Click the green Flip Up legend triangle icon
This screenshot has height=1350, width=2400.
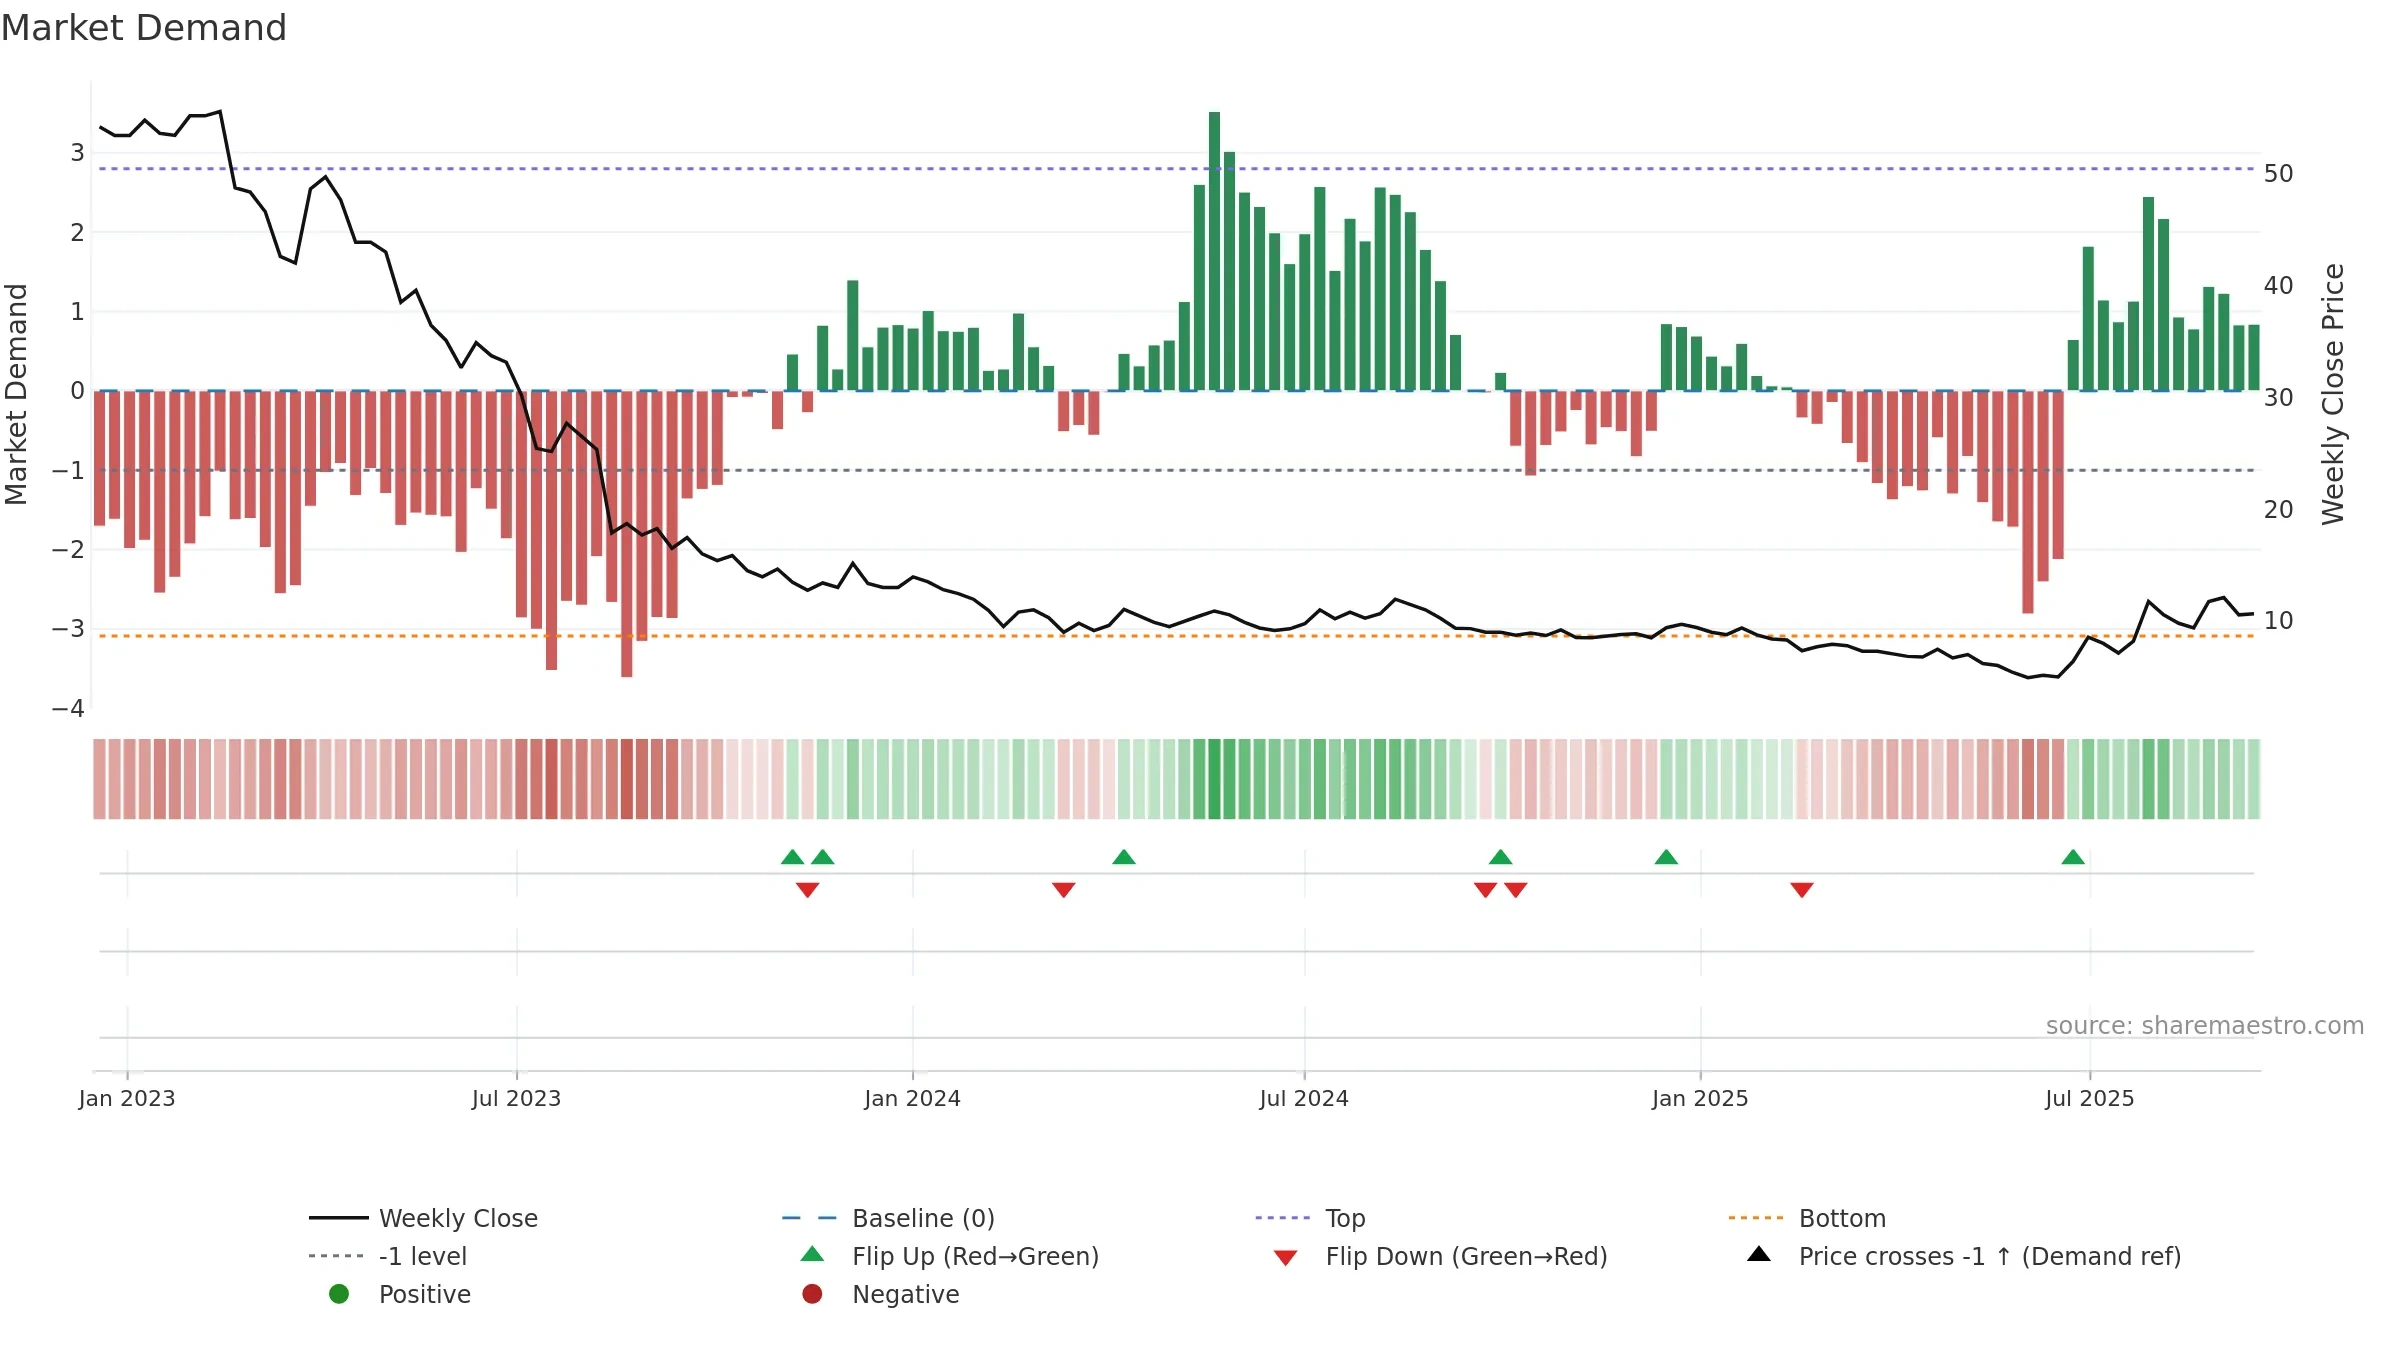(x=813, y=1254)
